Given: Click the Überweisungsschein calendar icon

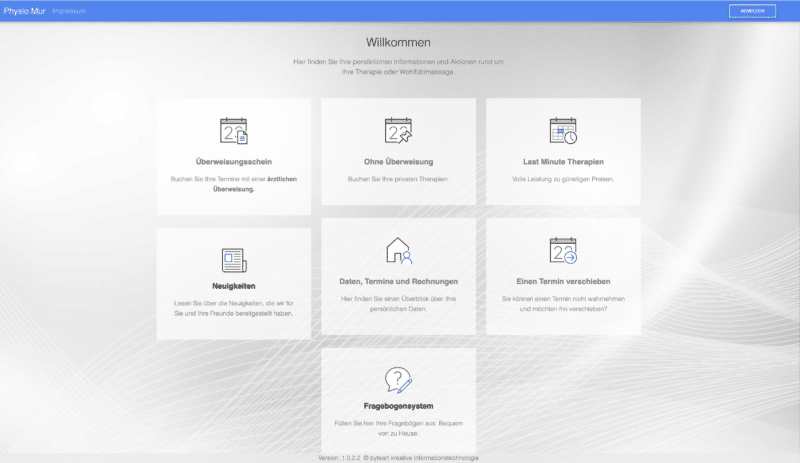Looking at the screenshot, I should (x=234, y=131).
